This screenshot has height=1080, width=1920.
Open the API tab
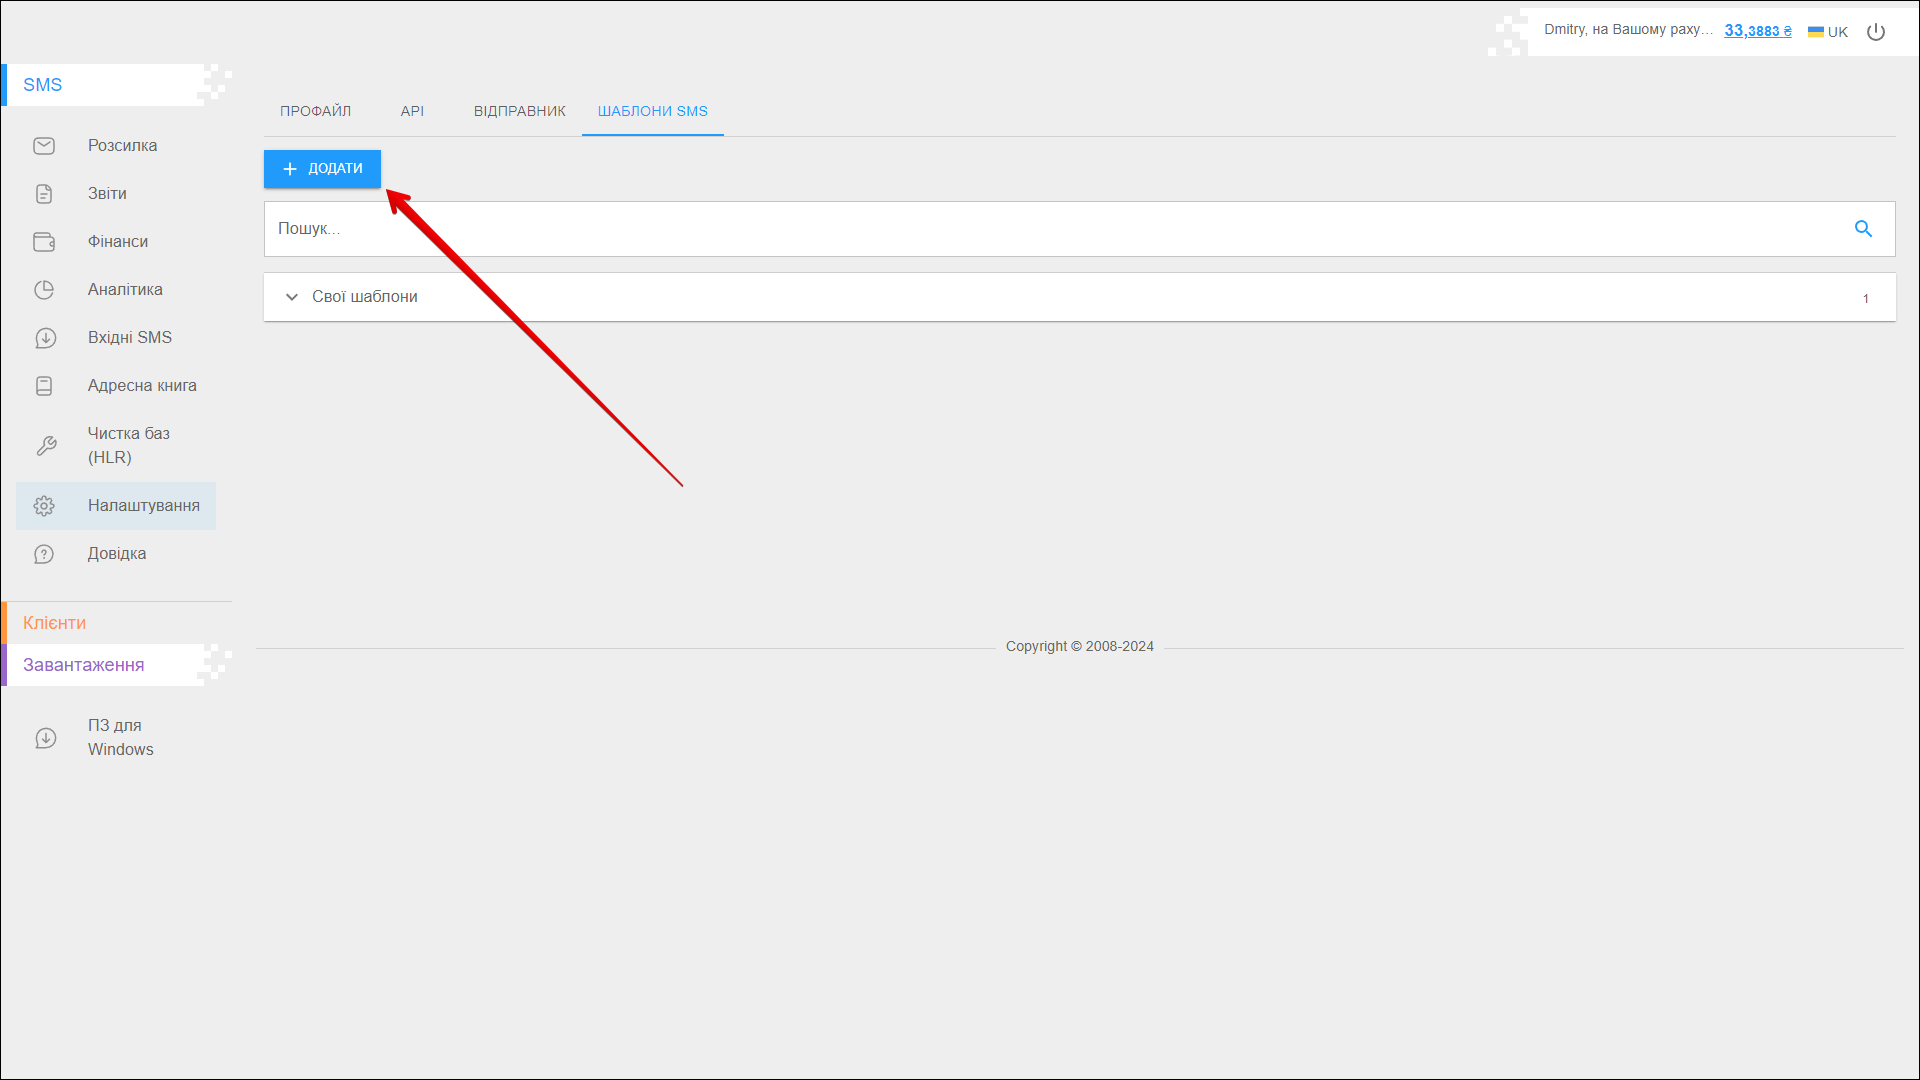[412, 111]
